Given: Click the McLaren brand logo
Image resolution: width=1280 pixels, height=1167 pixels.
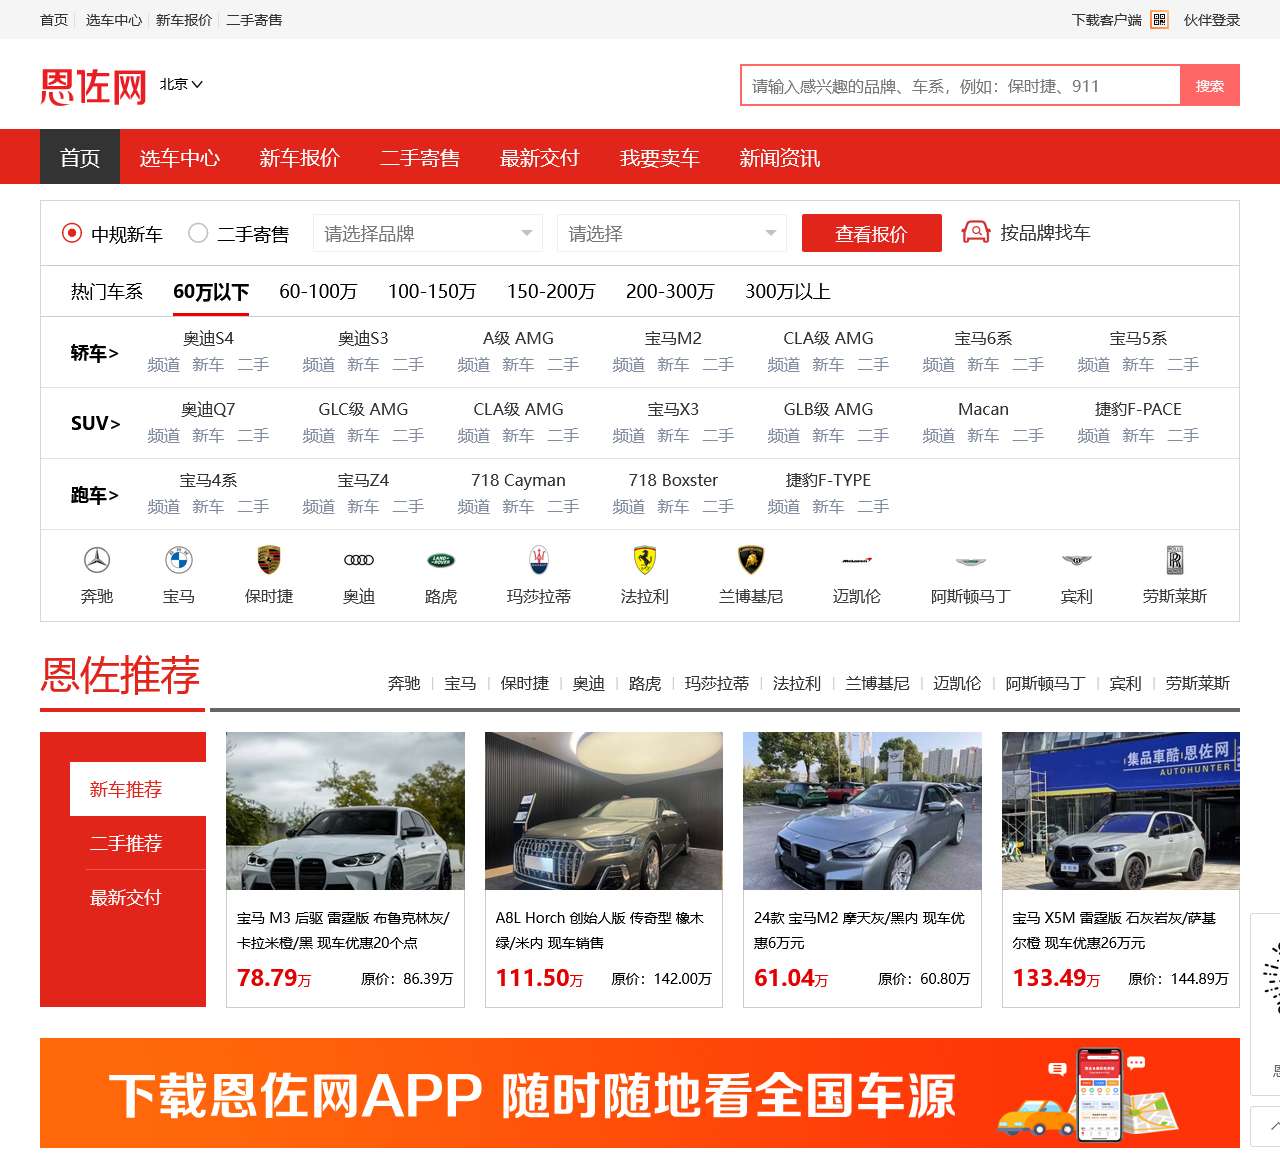Looking at the screenshot, I should click(857, 560).
